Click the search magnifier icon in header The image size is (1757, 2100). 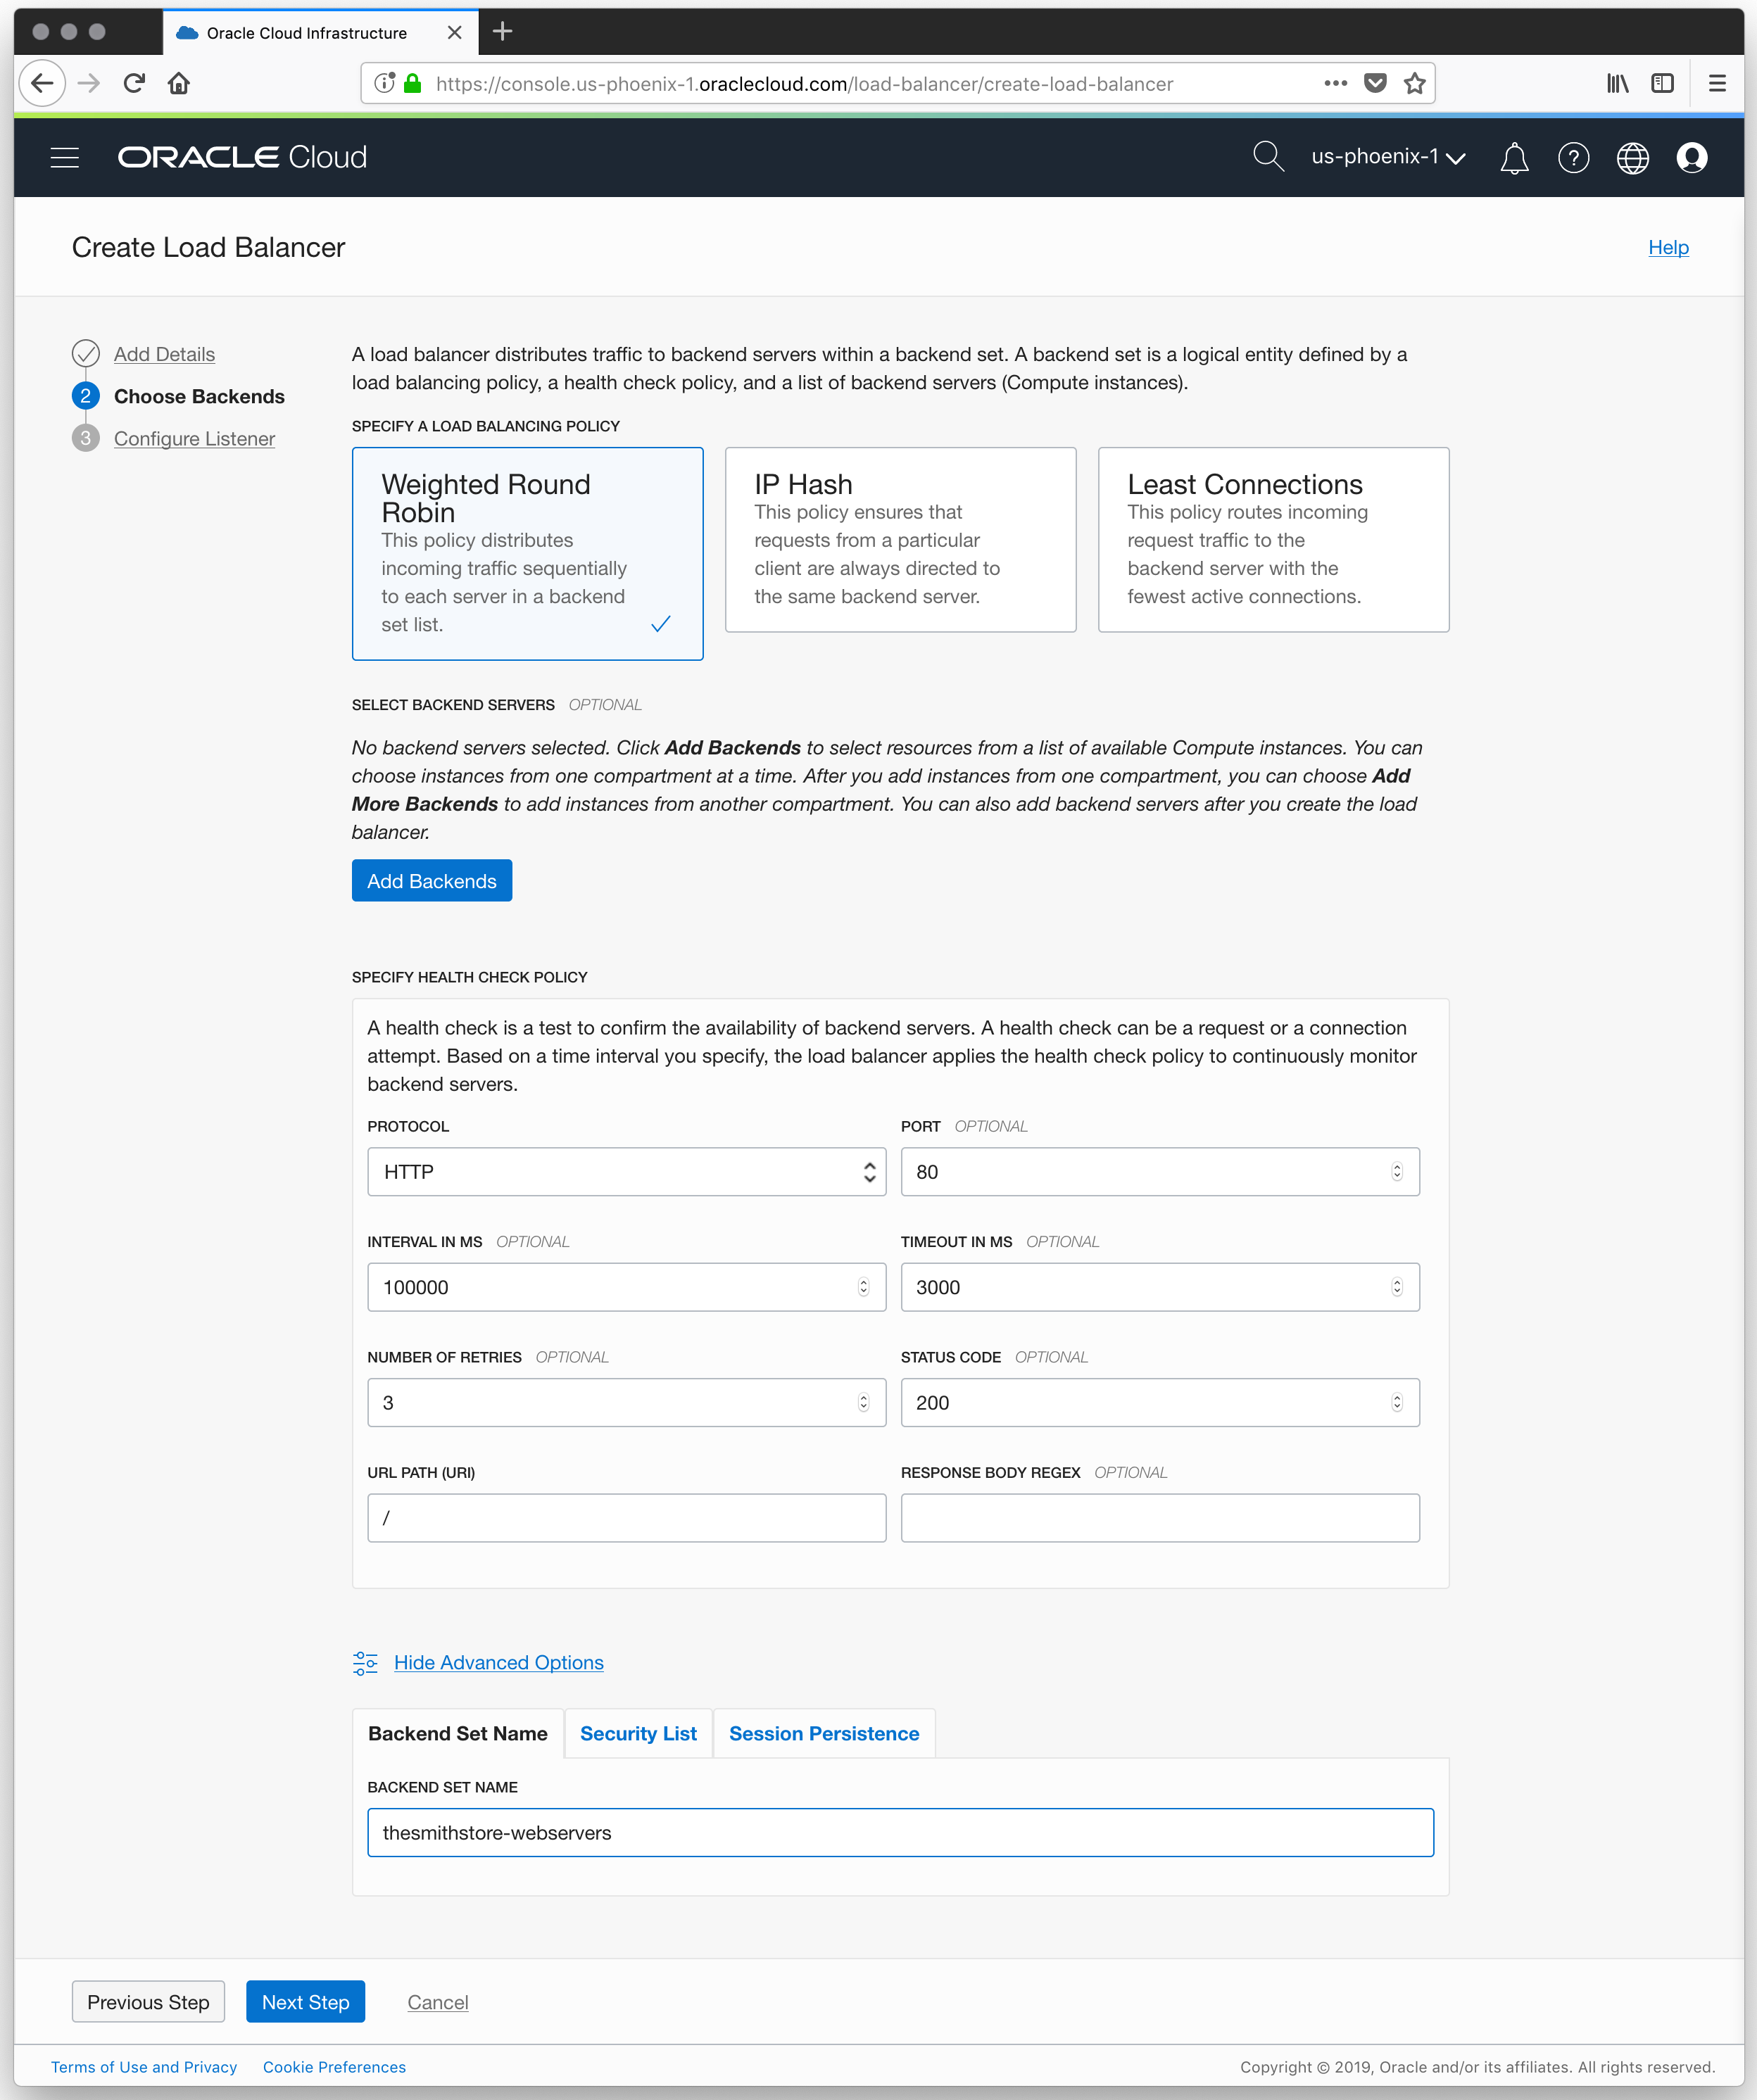(x=1267, y=156)
